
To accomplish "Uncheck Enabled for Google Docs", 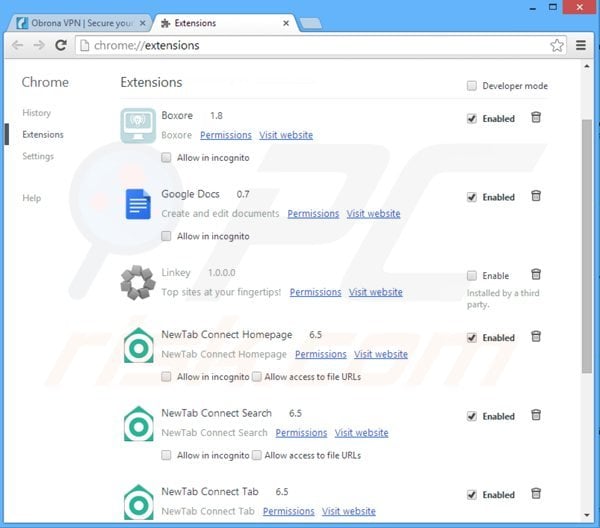I will point(472,197).
